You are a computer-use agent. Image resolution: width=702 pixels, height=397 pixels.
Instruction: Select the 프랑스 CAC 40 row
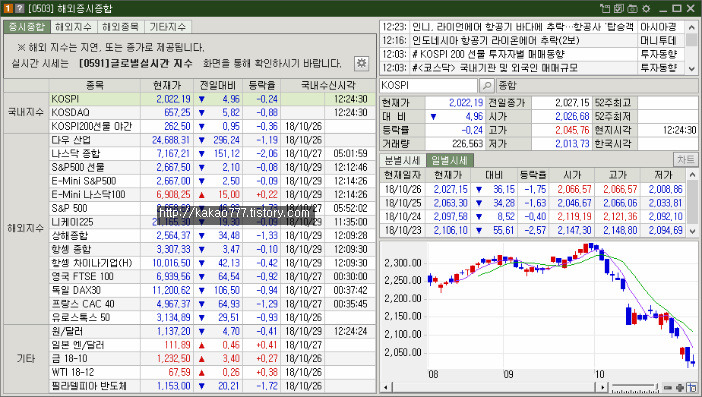pos(212,304)
